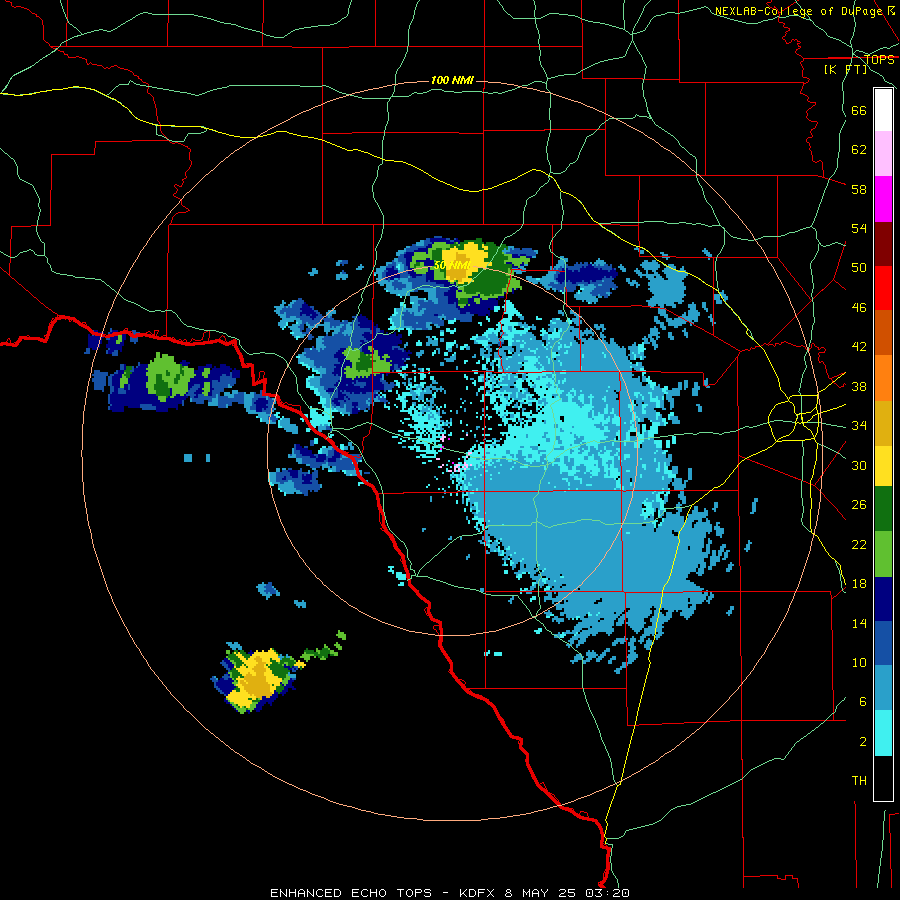Pick the dark red legend swatch
This screenshot has height=900, width=900.
click(883, 244)
